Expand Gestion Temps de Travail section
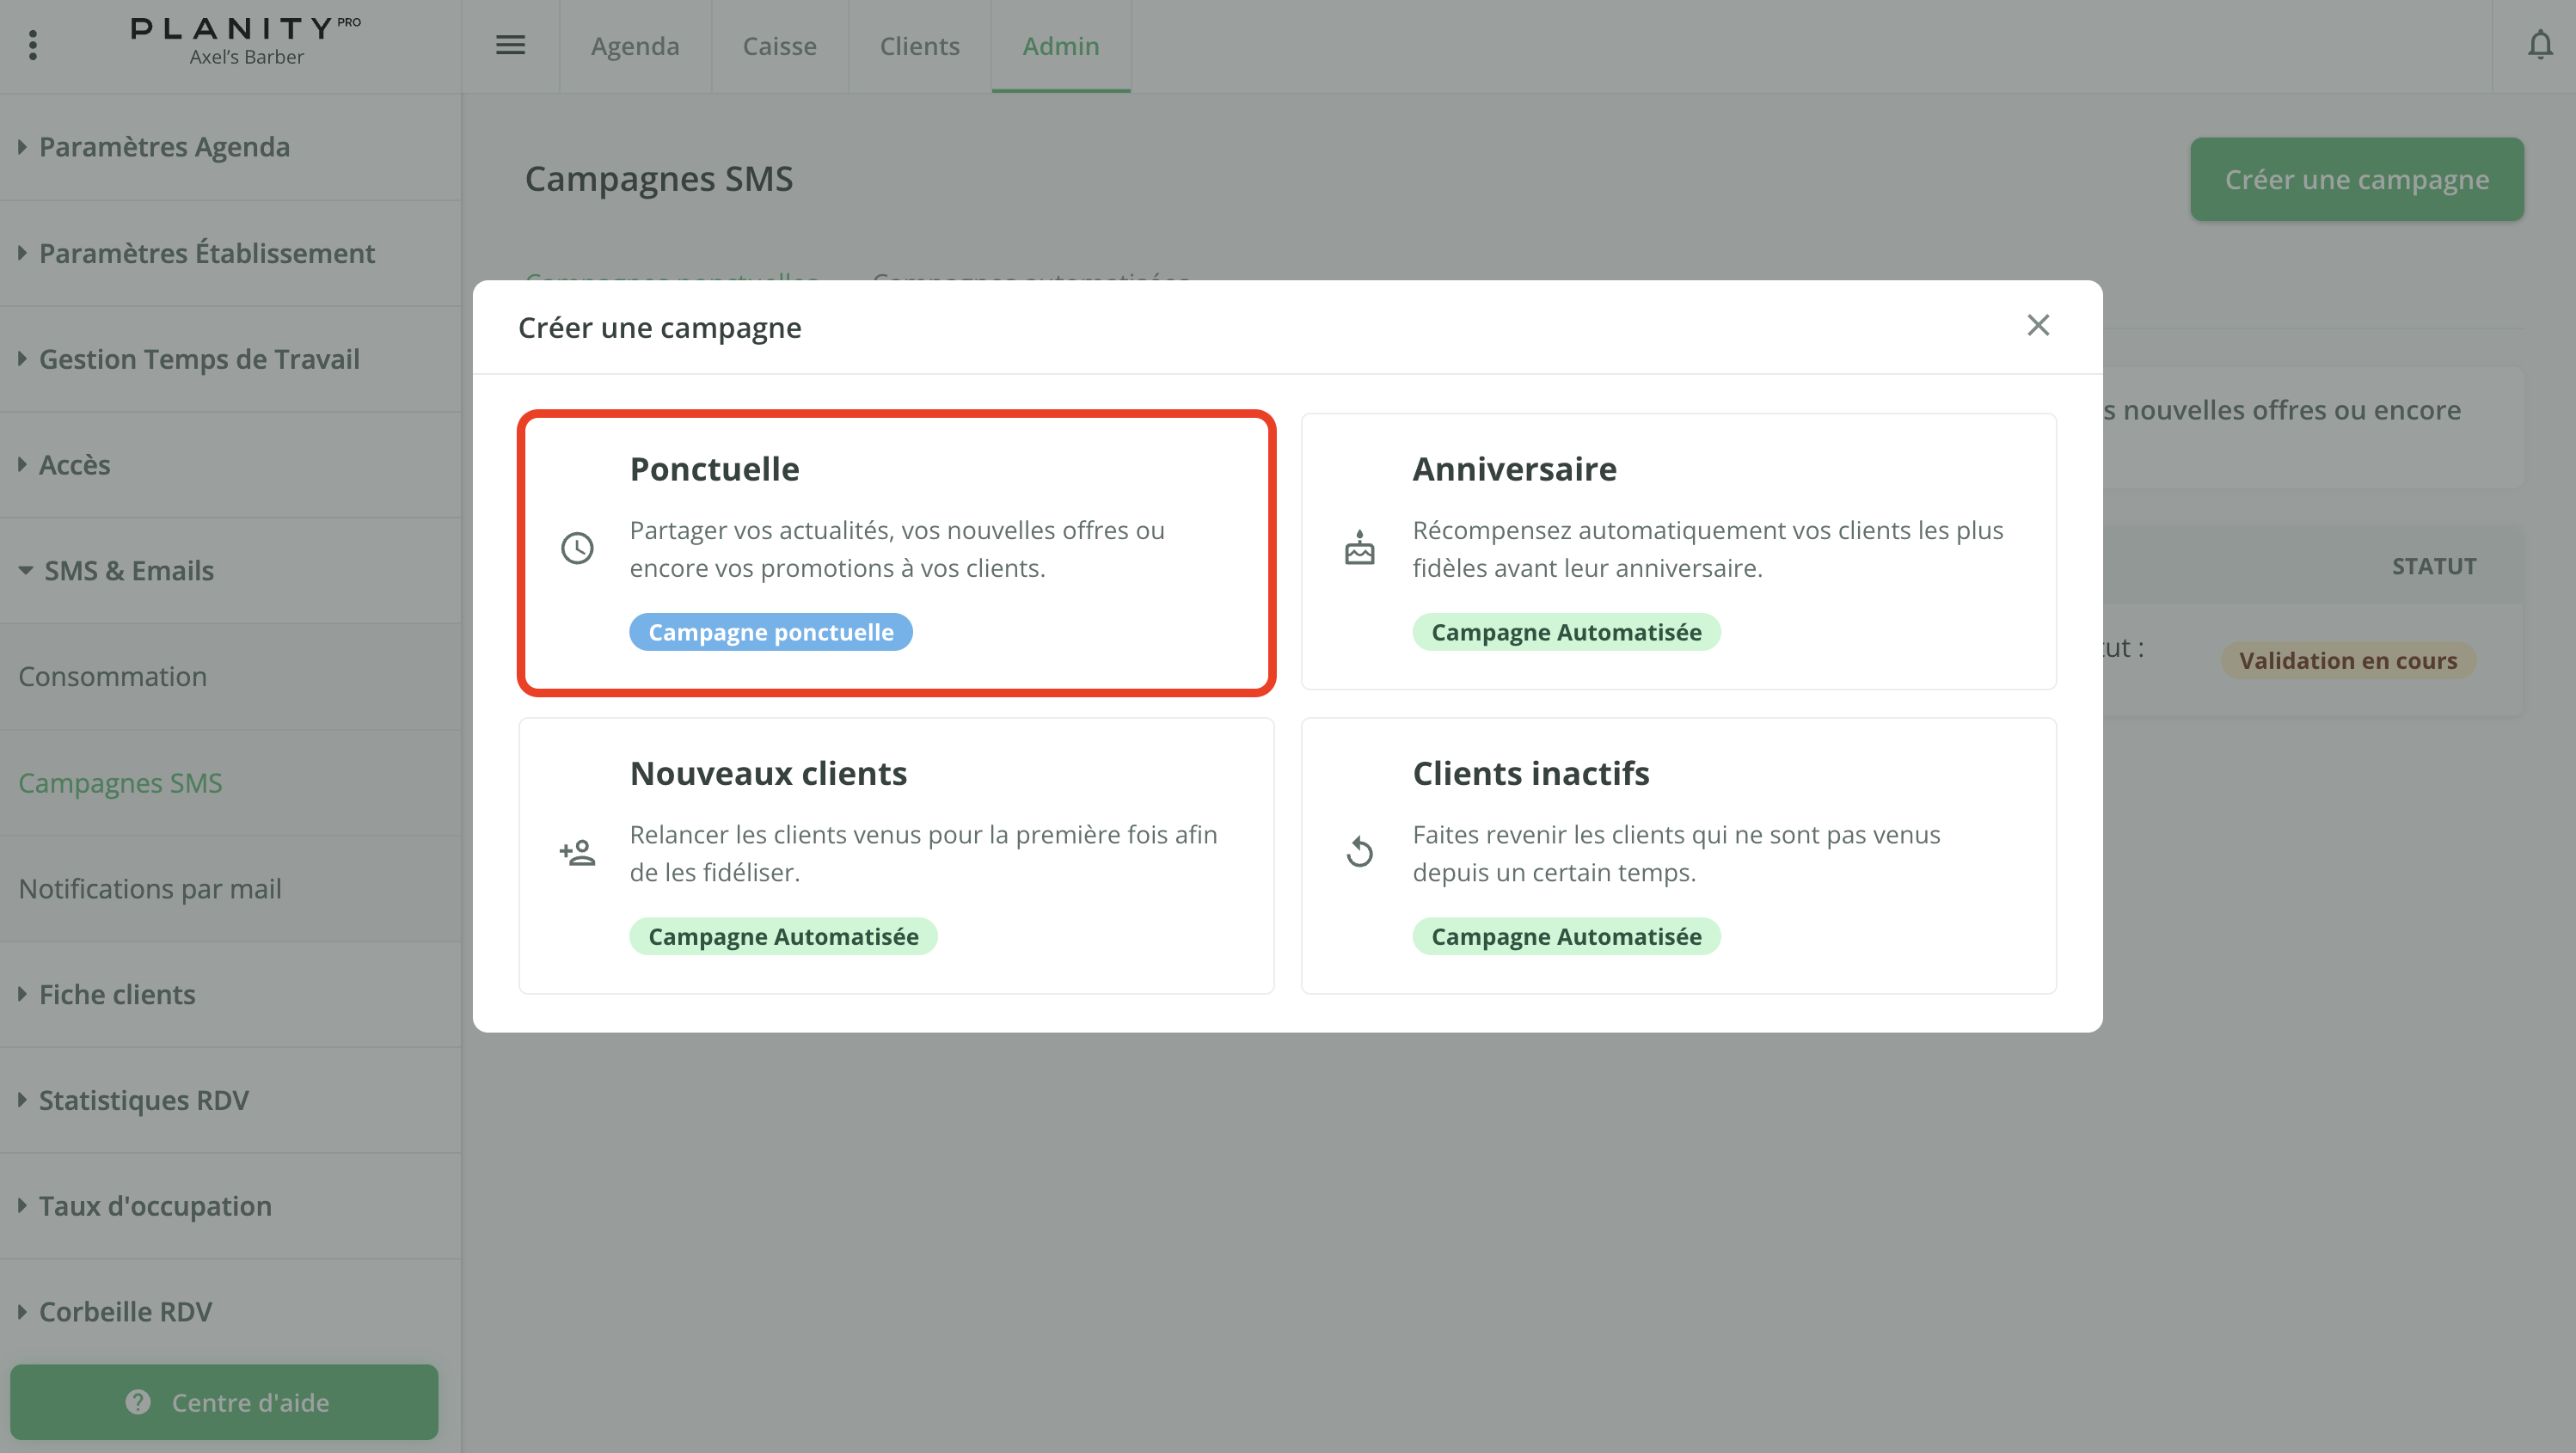Screen dimensions: 2576x1453 [x=198, y=359]
